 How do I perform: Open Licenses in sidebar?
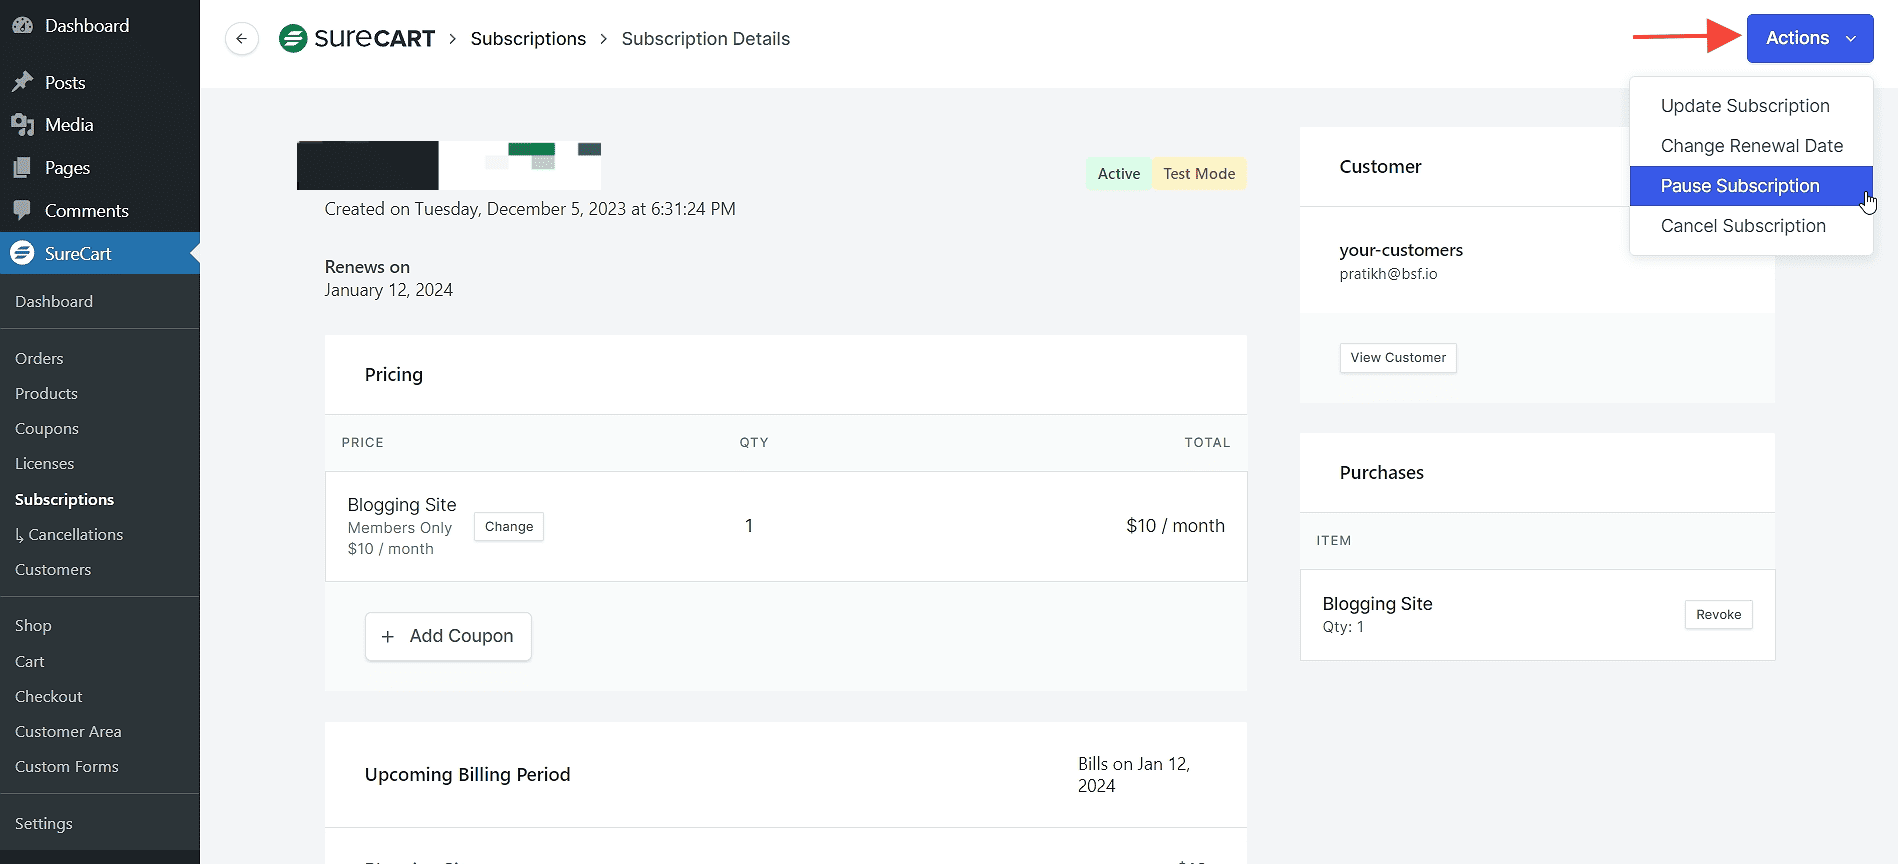(x=44, y=464)
